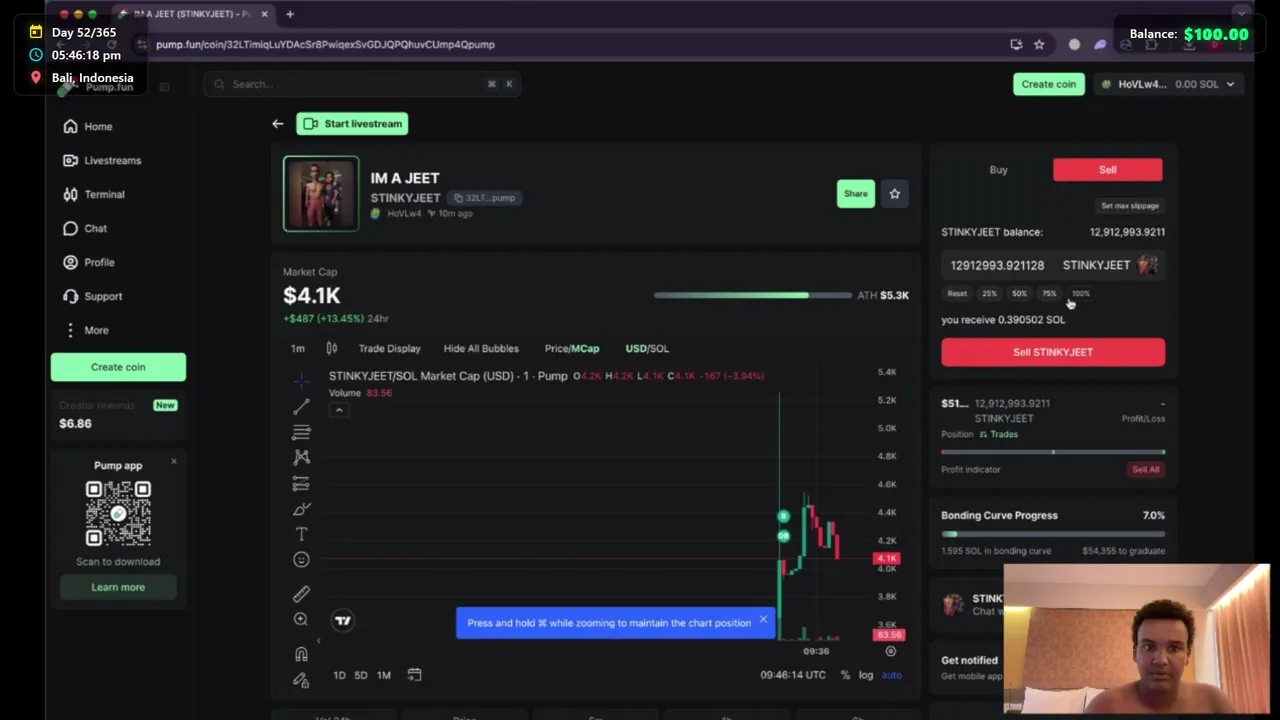Select the brush drawing tool
The width and height of the screenshot is (1280, 720).
point(301,509)
